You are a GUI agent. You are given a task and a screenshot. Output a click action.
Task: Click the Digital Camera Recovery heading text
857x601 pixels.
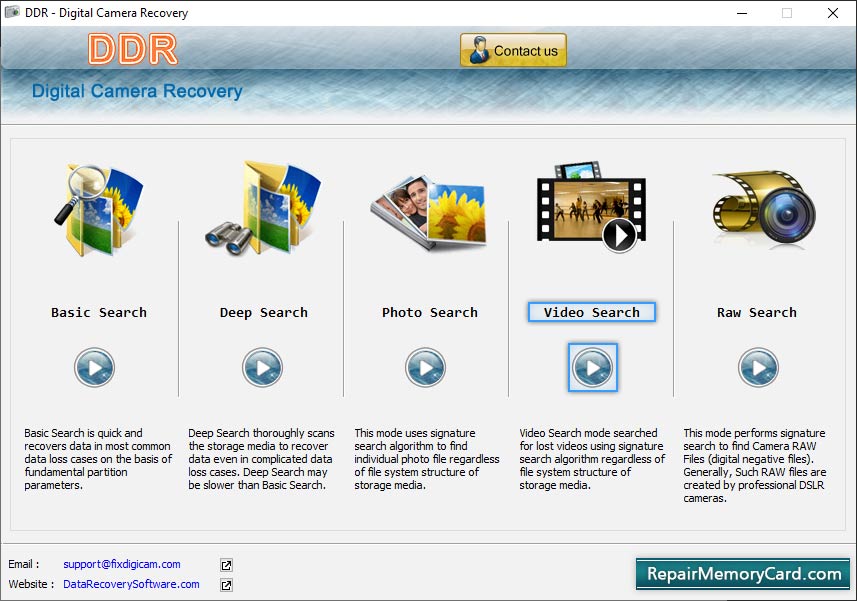[x=137, y=91]
